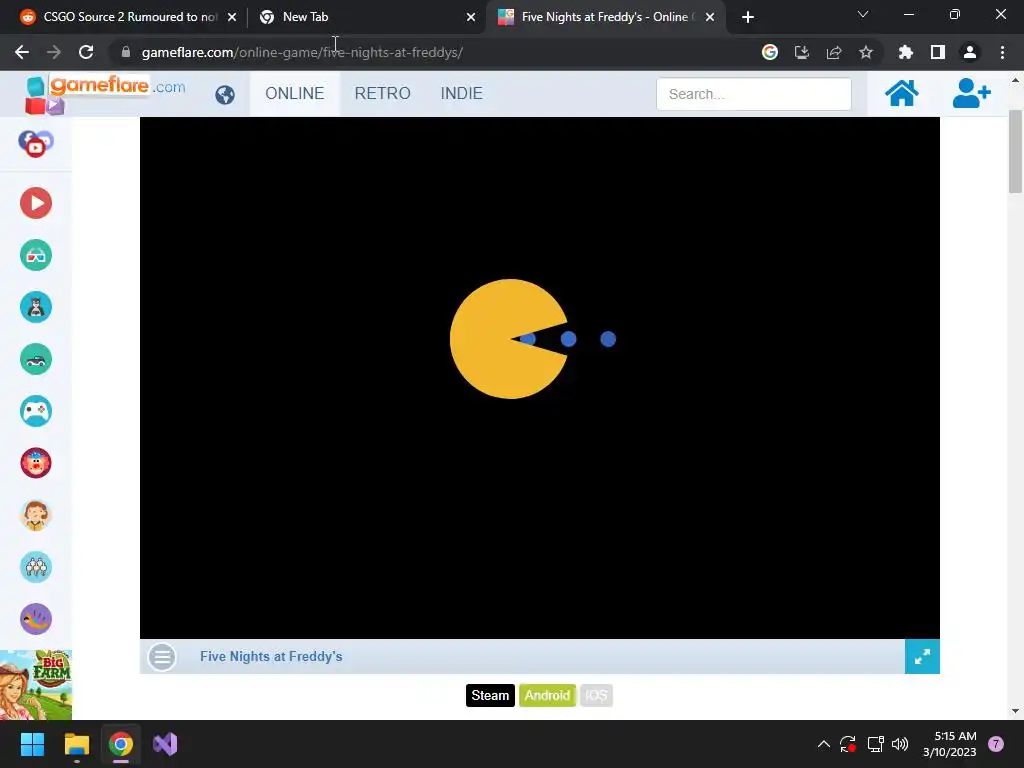Viewport: 1024px width, 768px height.
Task: Open the Chrome three-dot menu
Action: (1002, 52)
